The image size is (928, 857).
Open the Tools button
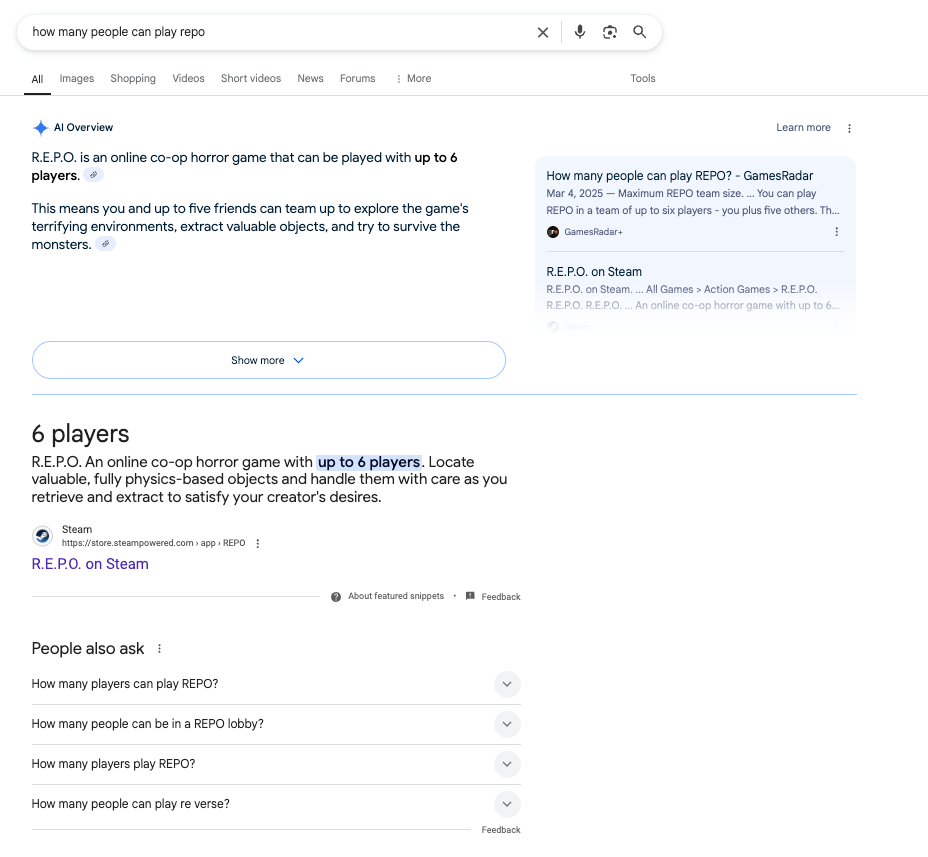pyautogui.click(x=643, y=78)
